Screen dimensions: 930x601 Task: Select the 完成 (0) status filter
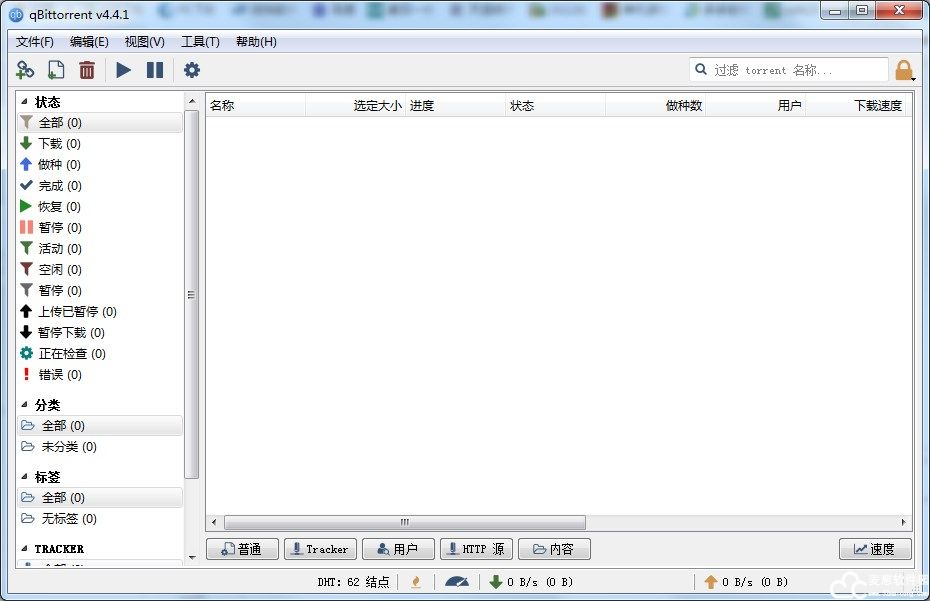pos(100,186)
